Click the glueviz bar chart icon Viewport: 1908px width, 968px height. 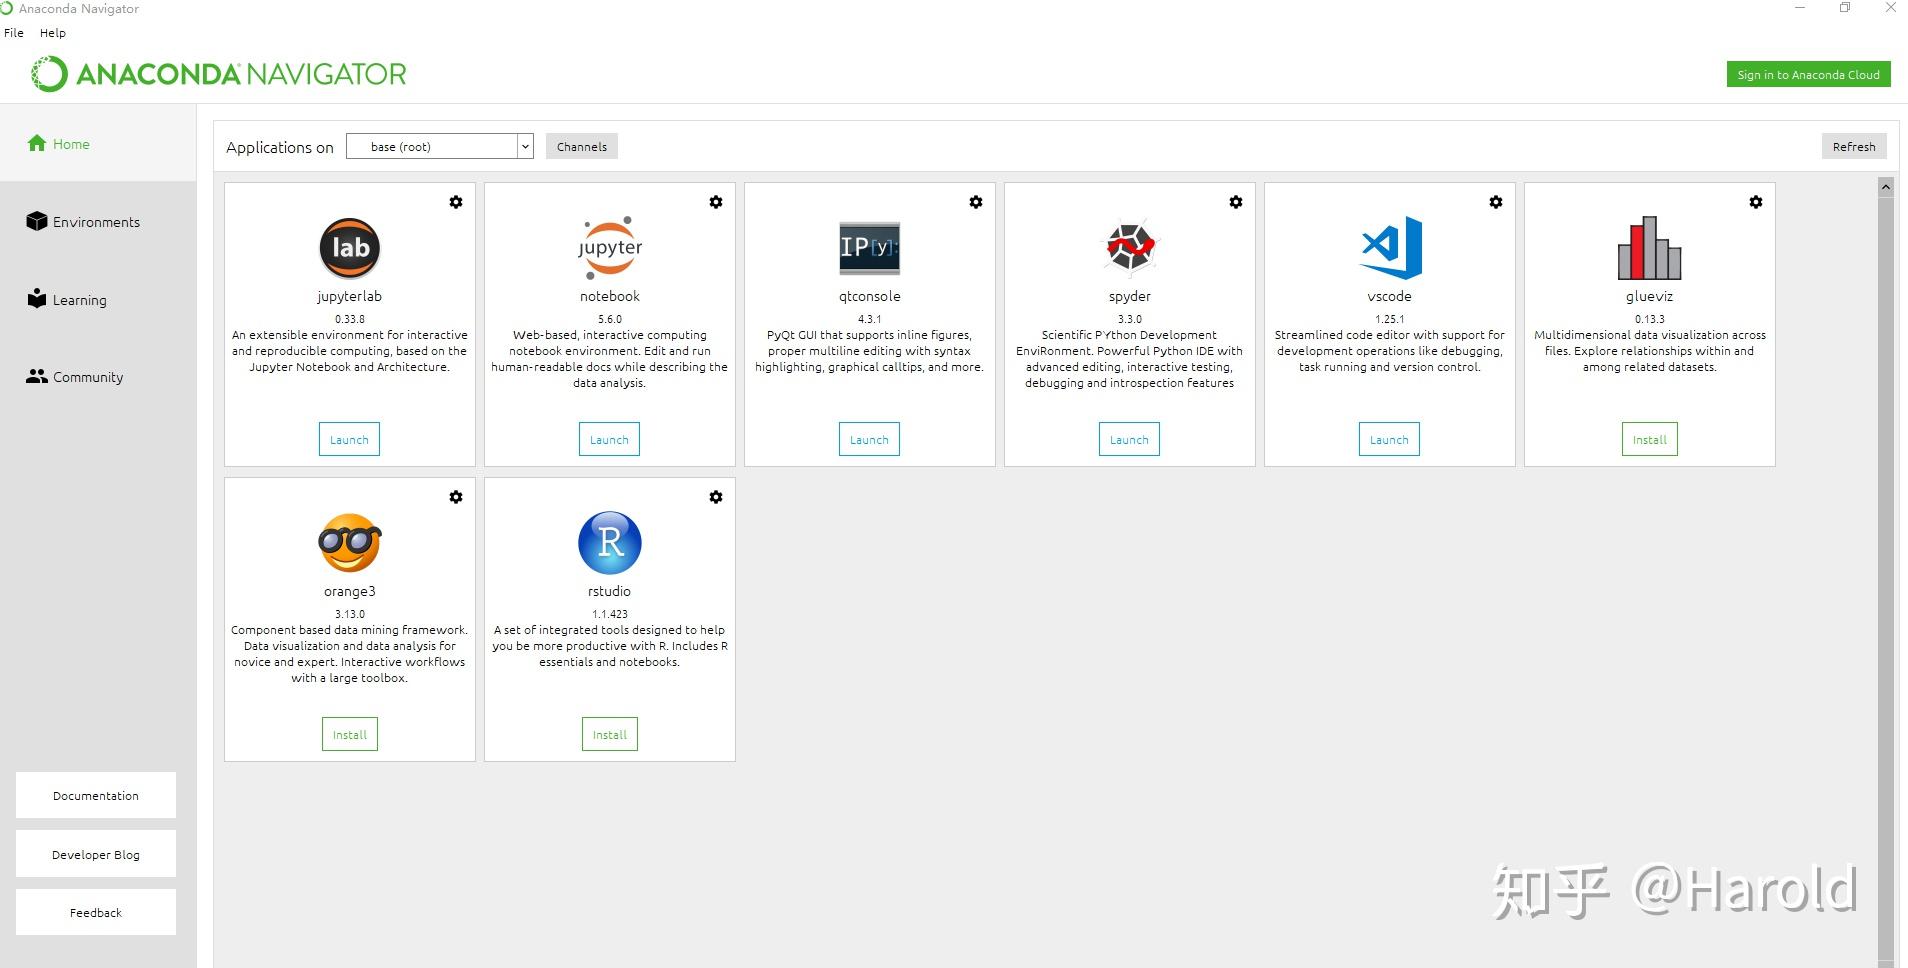pos(1650,248)
